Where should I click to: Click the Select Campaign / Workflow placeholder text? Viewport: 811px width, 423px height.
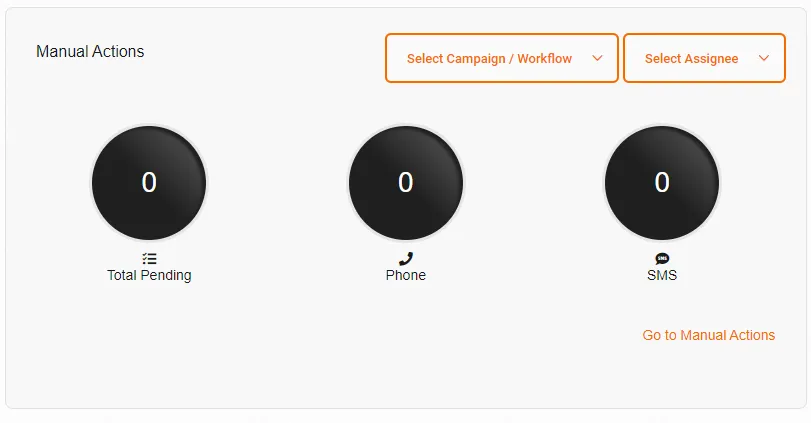coord(489,58)
